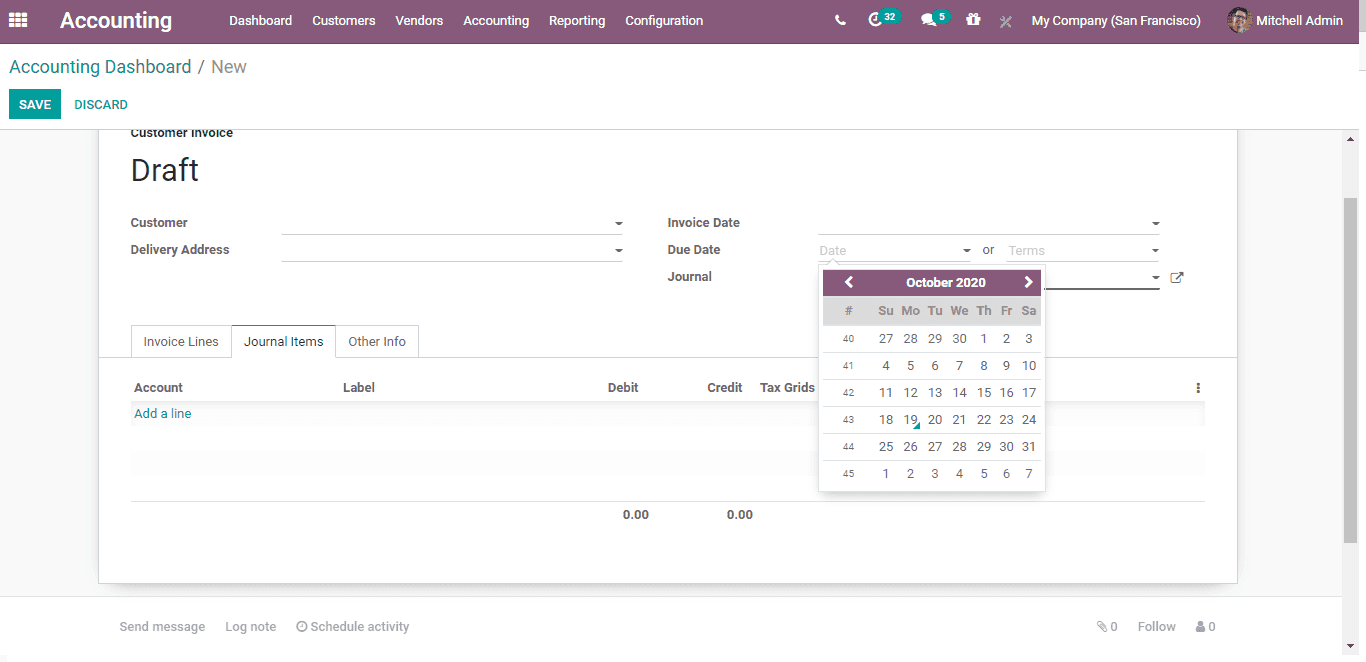Select October 25 in the calendar

(886, 447)
